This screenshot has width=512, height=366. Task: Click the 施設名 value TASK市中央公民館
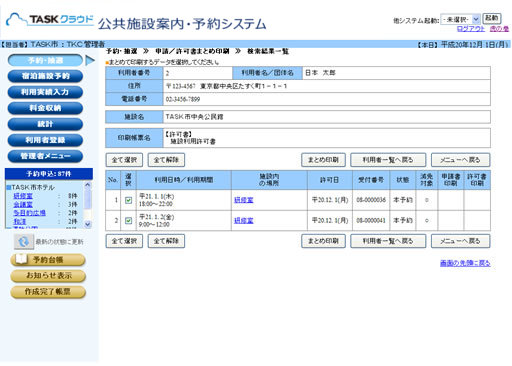(x=195, y=117)
